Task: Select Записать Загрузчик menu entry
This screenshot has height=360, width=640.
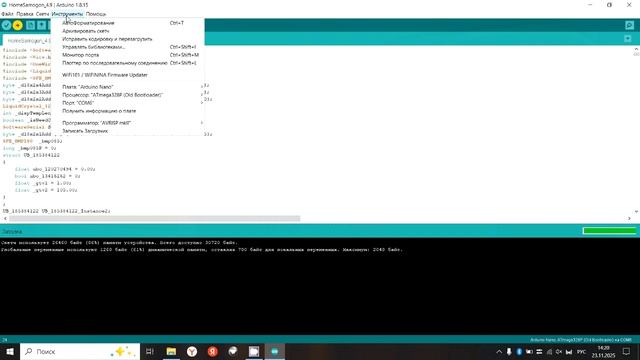Action: (127, 131)
